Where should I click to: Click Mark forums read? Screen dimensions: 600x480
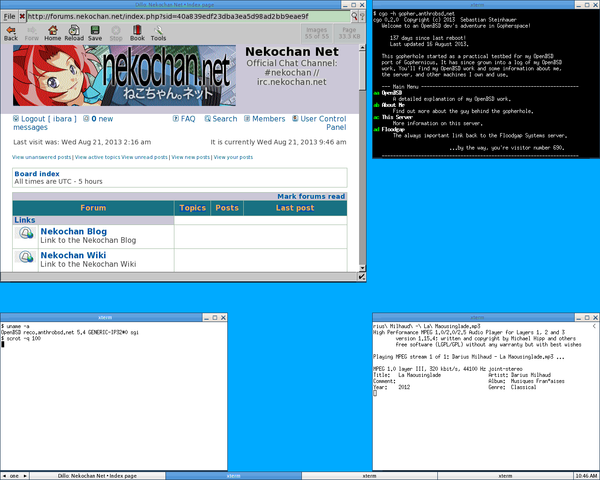[311, 196]
